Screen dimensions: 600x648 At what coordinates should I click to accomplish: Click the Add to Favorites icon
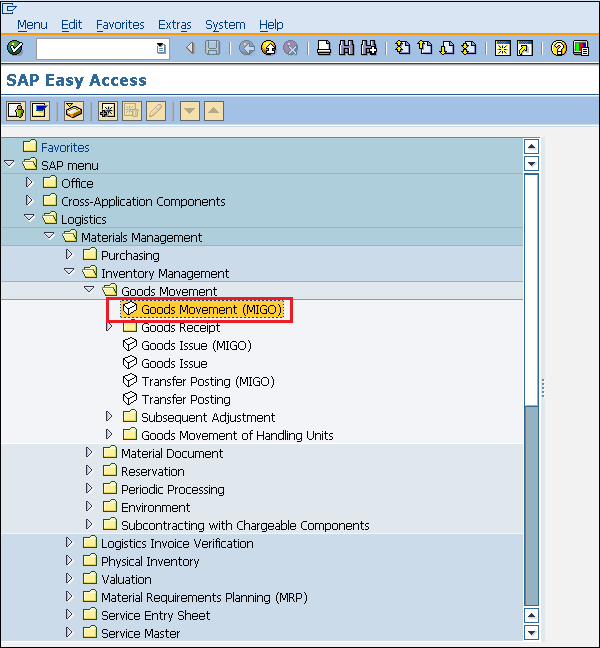[x=108, y=111]
